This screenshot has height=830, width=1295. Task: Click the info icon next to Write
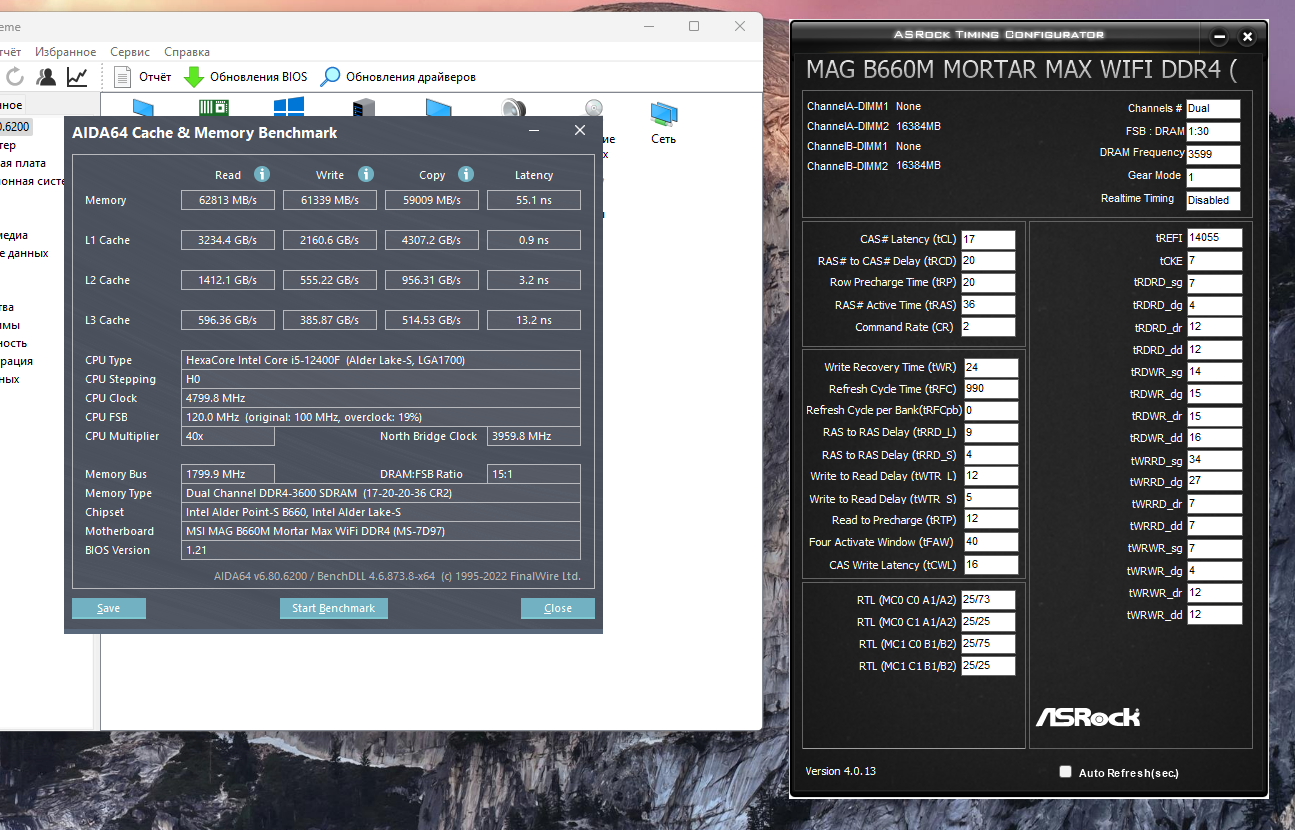(366, 174)
